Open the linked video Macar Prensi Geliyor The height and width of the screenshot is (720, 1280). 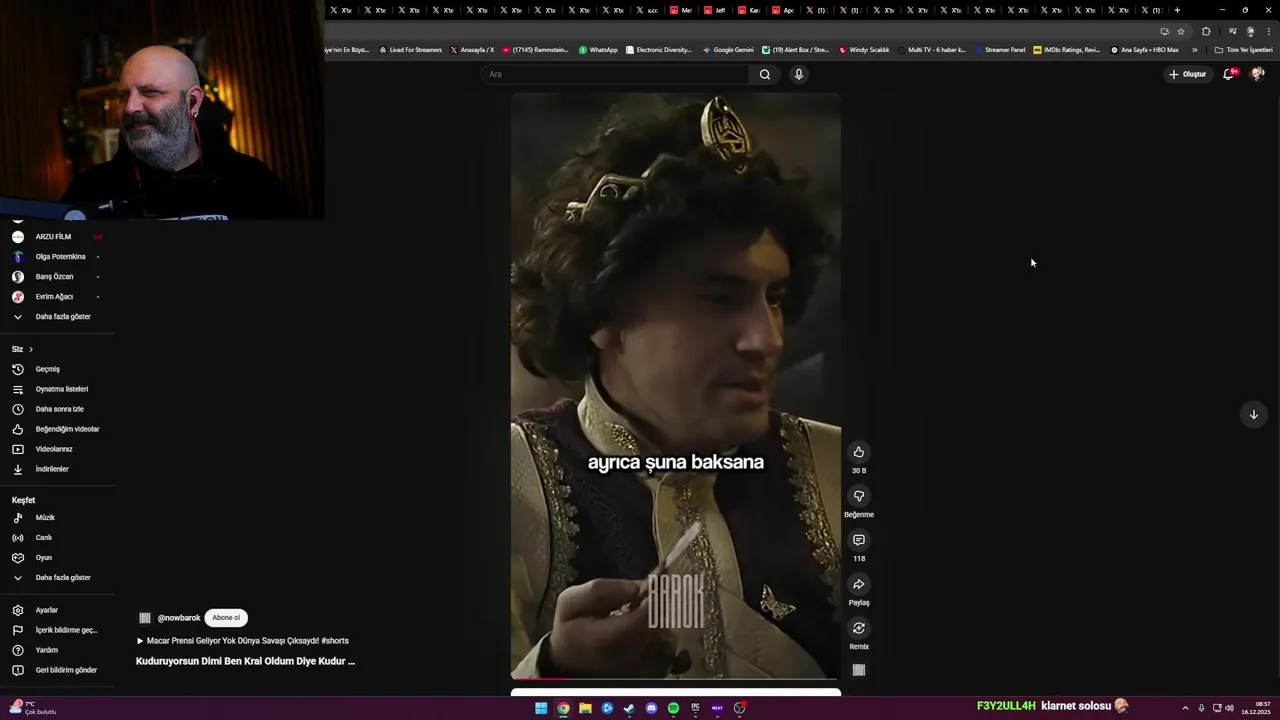(242, 641)
